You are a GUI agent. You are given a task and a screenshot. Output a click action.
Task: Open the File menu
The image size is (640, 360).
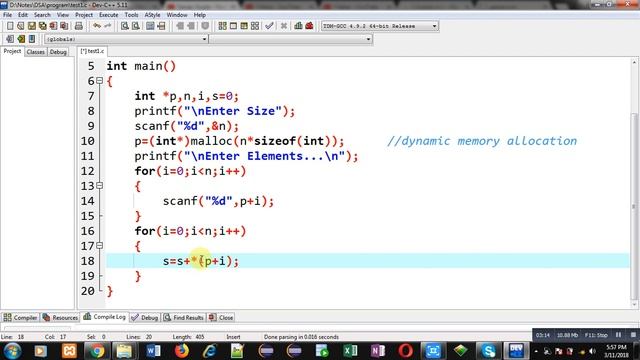(x=7, y=15)
